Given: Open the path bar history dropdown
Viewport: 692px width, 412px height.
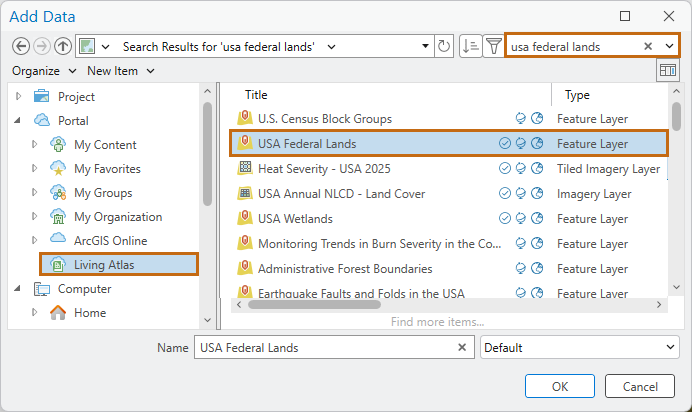Looking at the screenshot, I should [425, 46].
